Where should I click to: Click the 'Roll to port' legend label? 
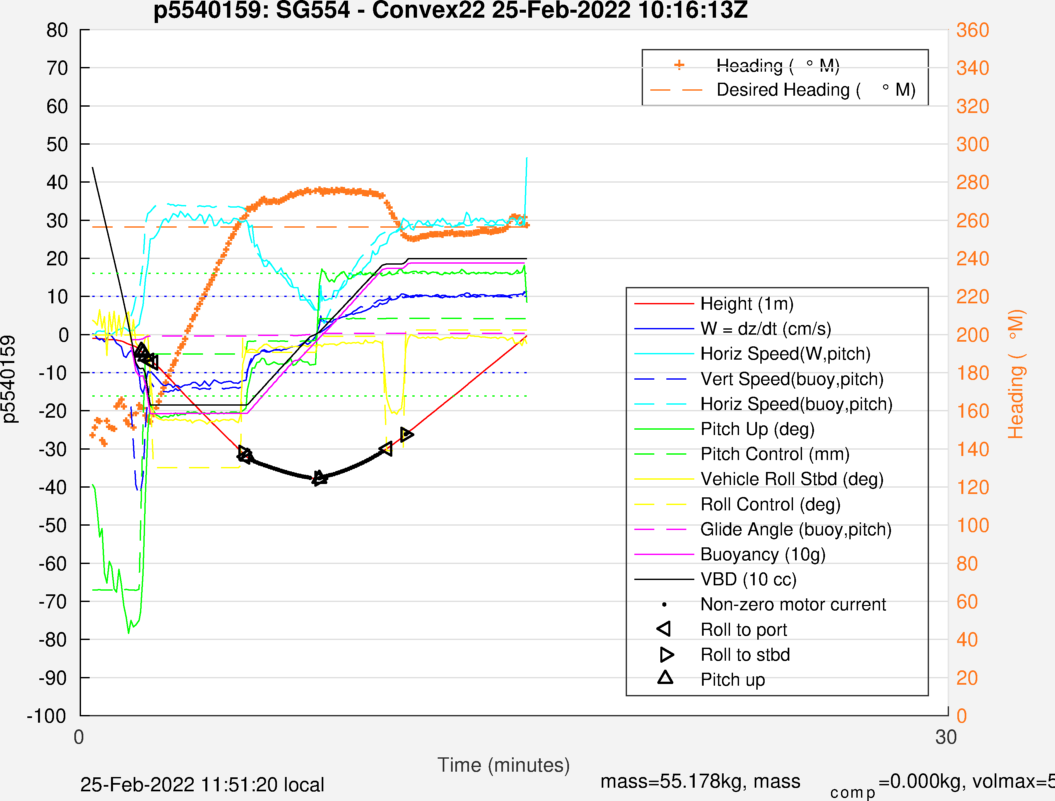coord(743,630)
